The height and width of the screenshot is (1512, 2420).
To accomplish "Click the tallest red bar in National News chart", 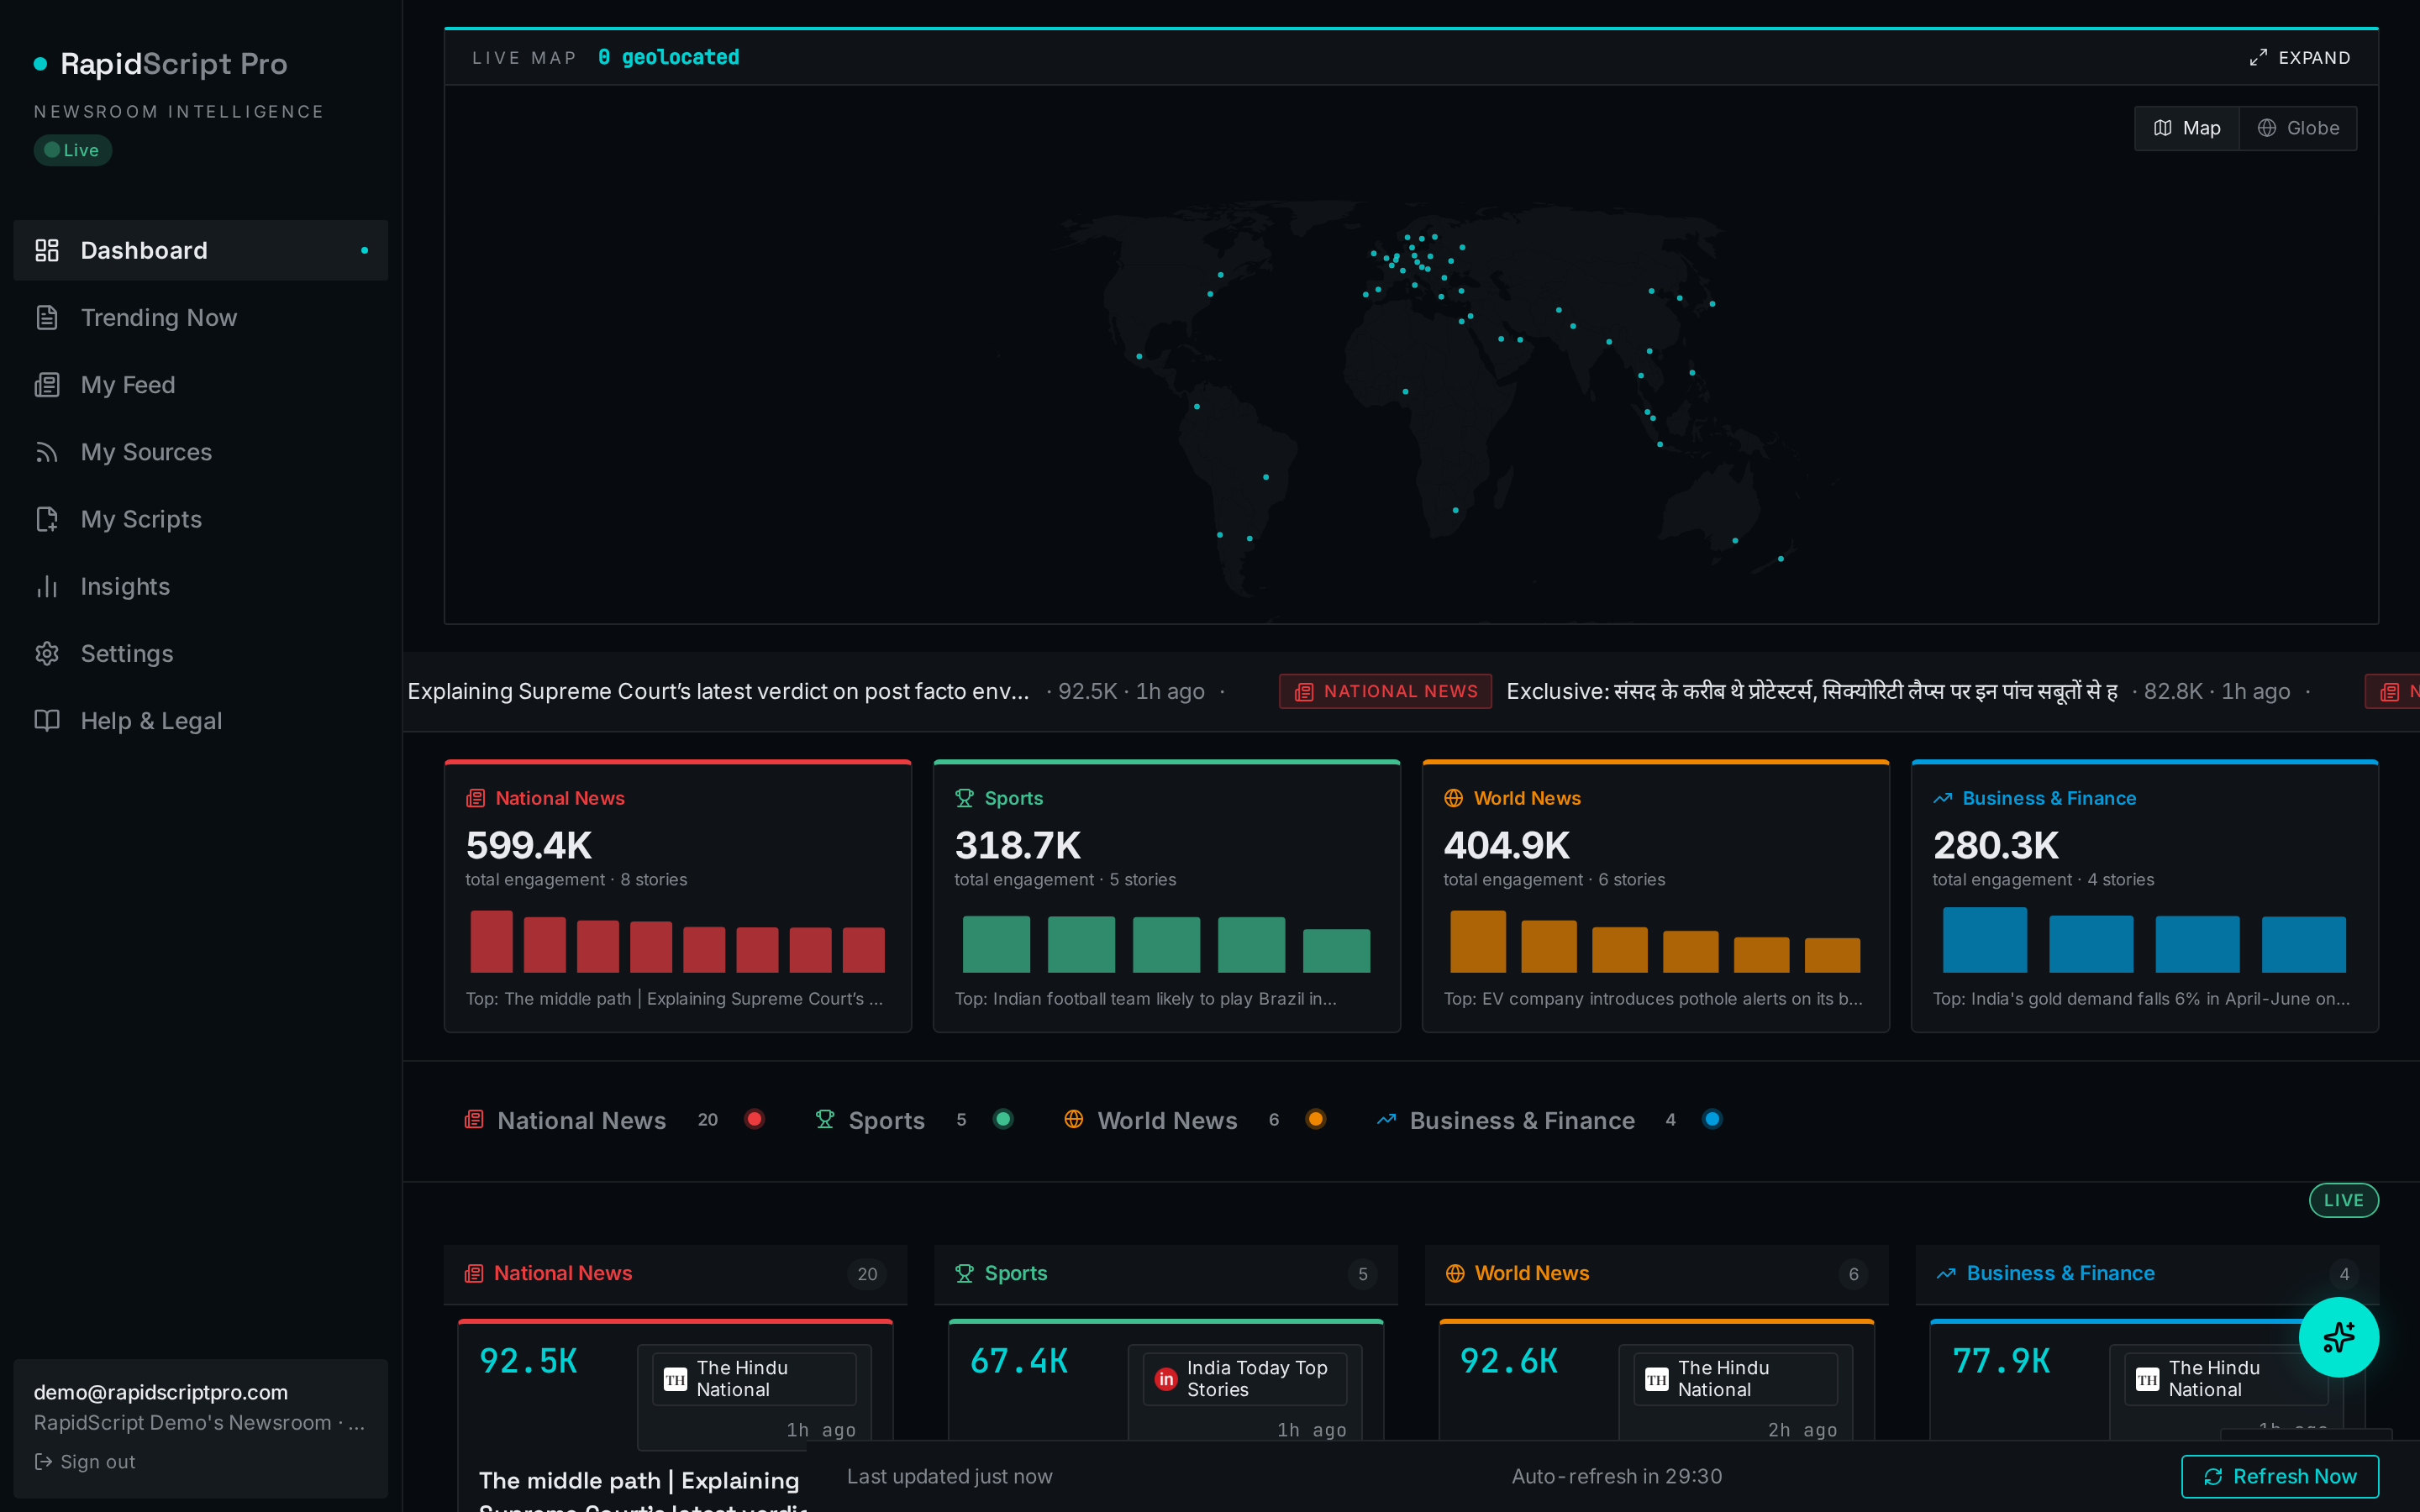I will [491, 941].
